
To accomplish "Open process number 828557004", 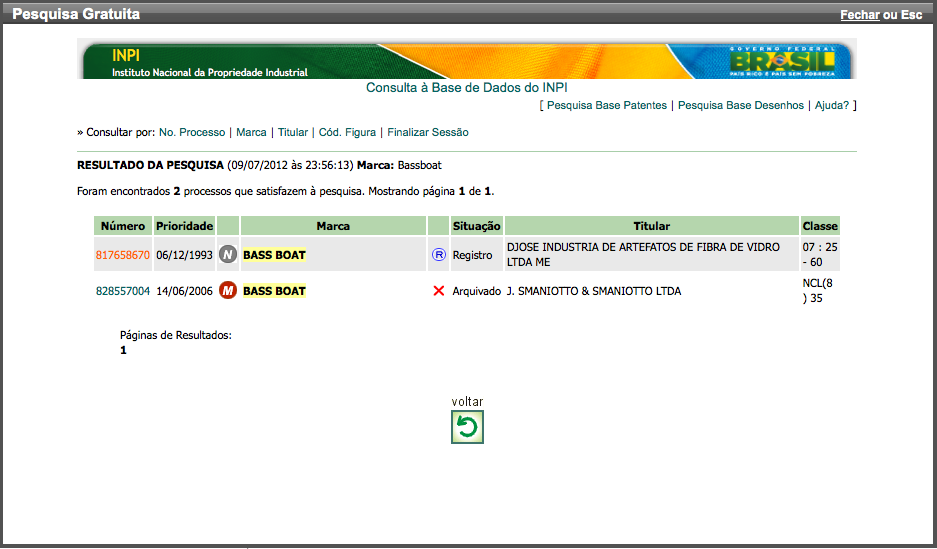I will pyautogui.click(x=123, y=291).
